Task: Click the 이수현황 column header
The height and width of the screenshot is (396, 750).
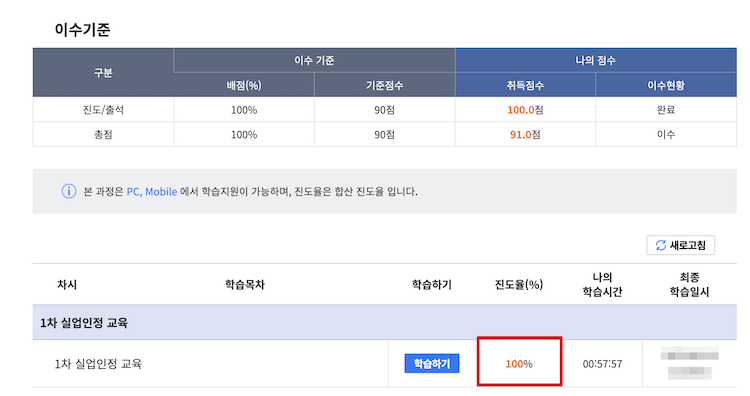Action: click(x=666, y=85)
